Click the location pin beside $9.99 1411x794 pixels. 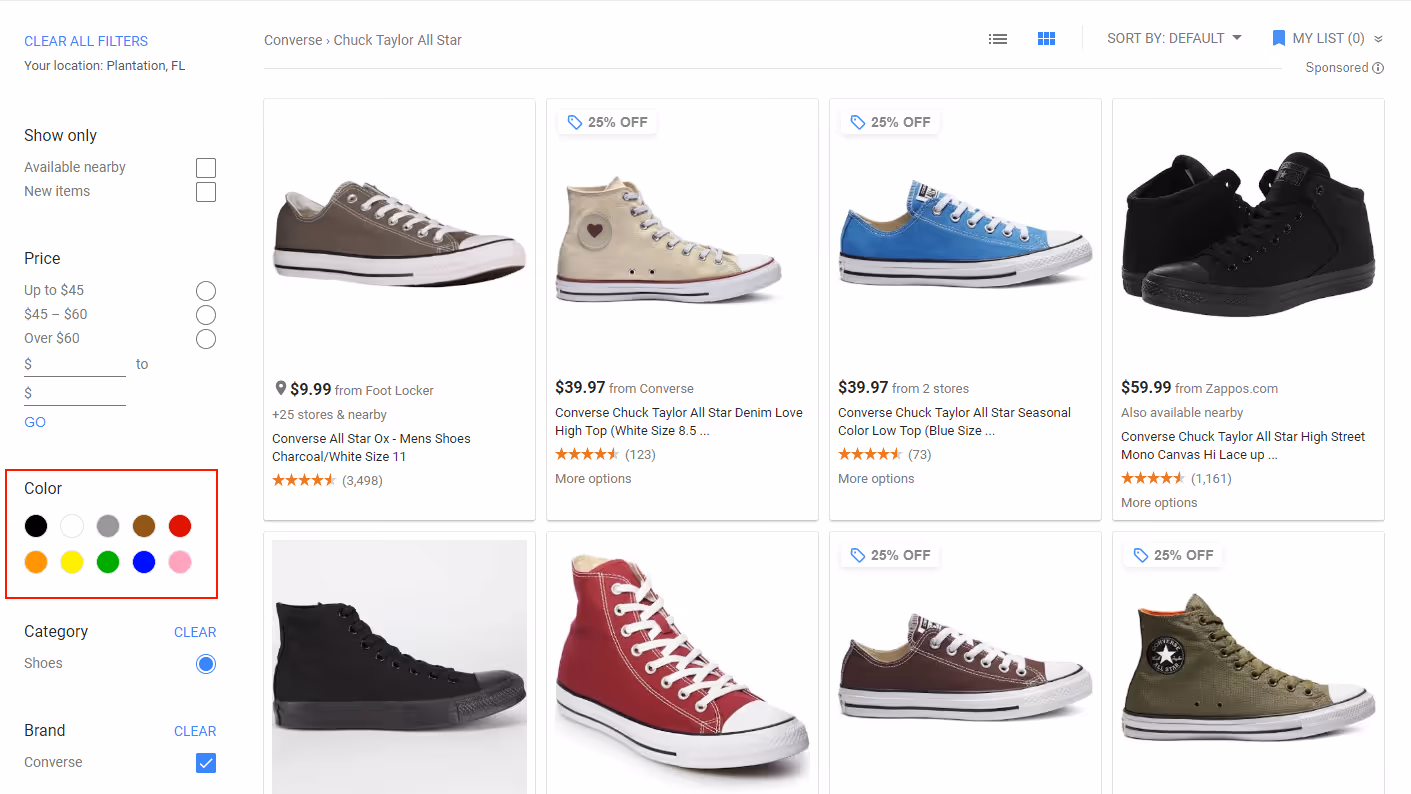point(280,389)
